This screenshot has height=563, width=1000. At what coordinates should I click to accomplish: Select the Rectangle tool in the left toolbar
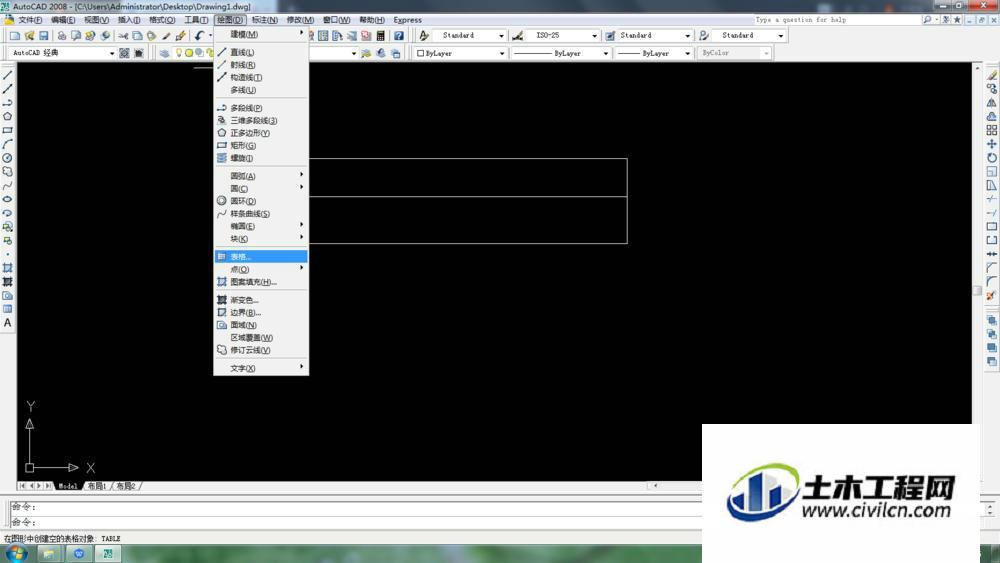(8, 130)
